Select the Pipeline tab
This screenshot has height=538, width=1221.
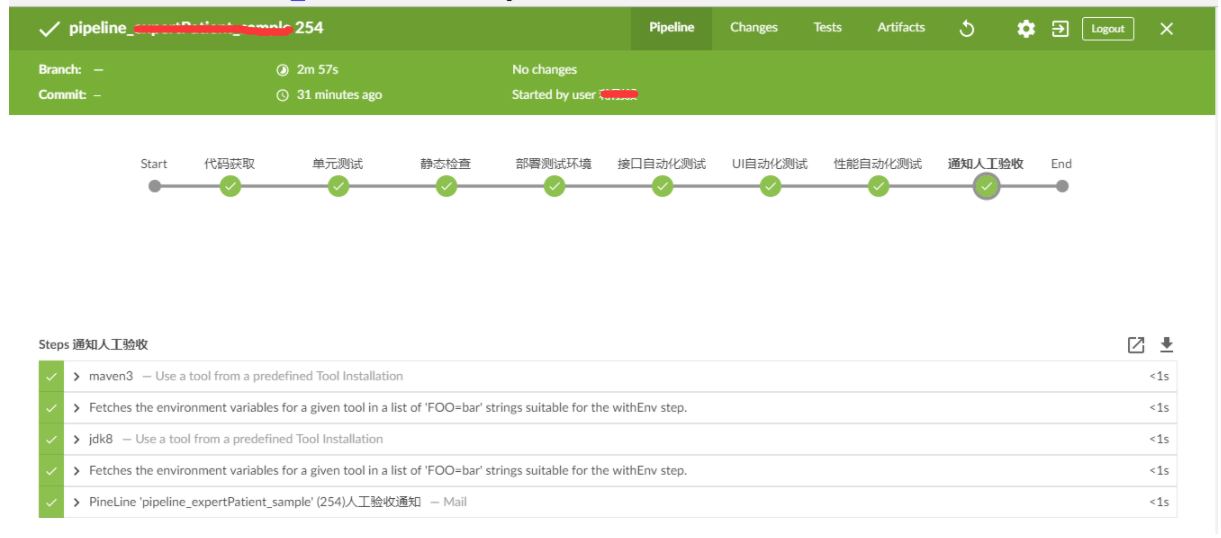point(671,28)
